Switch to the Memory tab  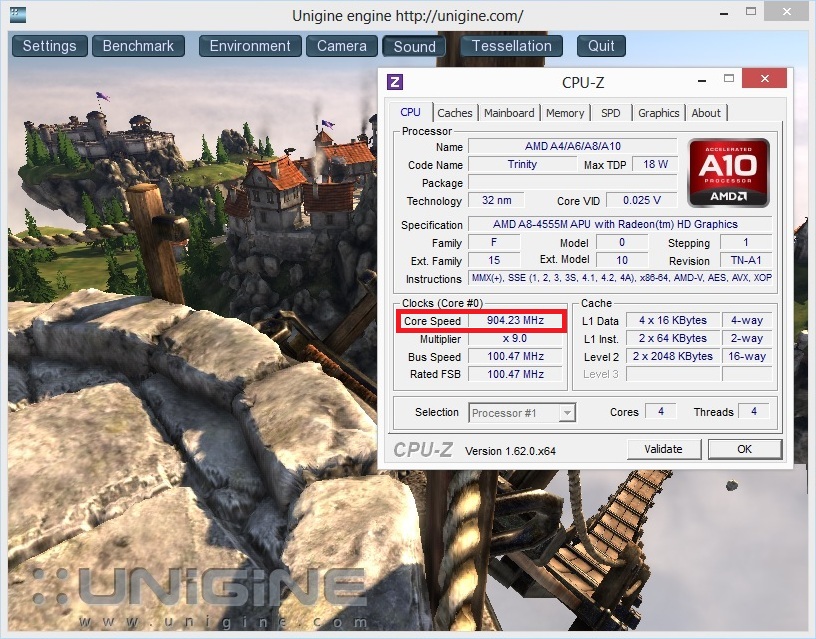(x=565, y=113)
